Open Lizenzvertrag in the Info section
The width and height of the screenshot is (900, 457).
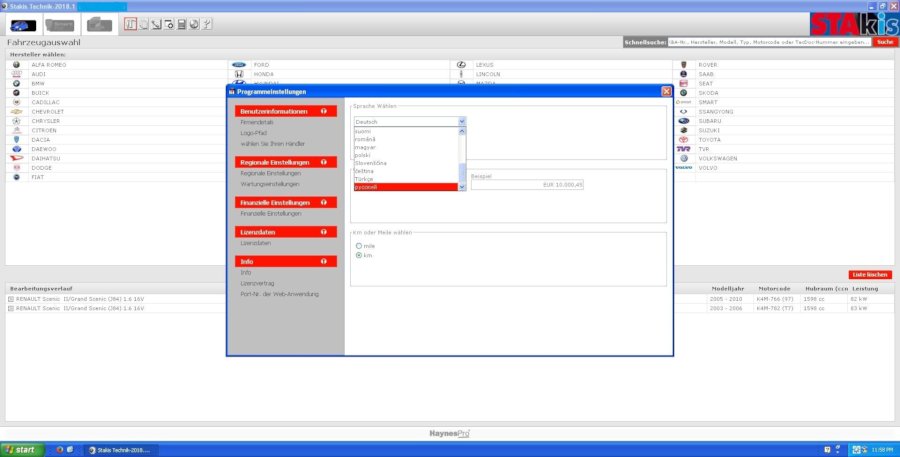[x=257, y=282]
